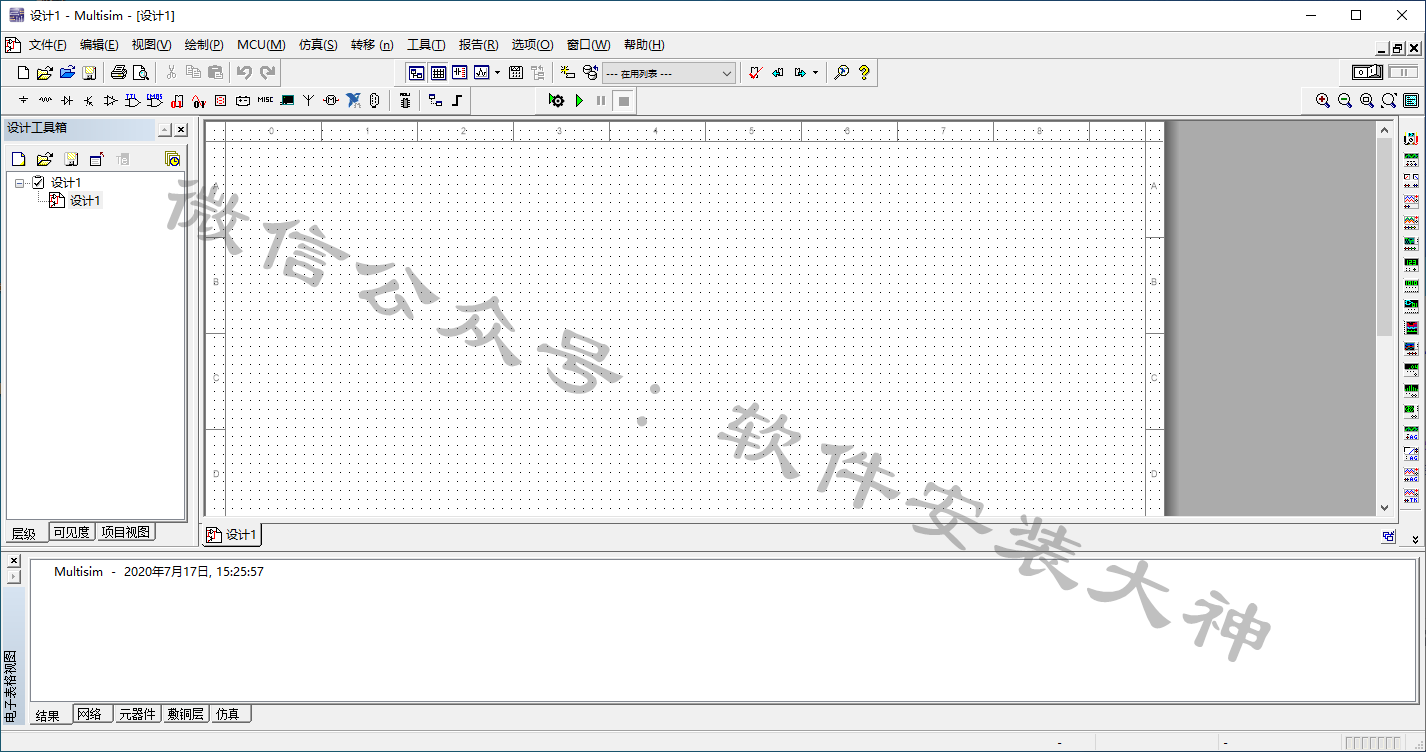Stop the simulation
The height and width of the screenshot is (752, 1426).
(623, 100)
